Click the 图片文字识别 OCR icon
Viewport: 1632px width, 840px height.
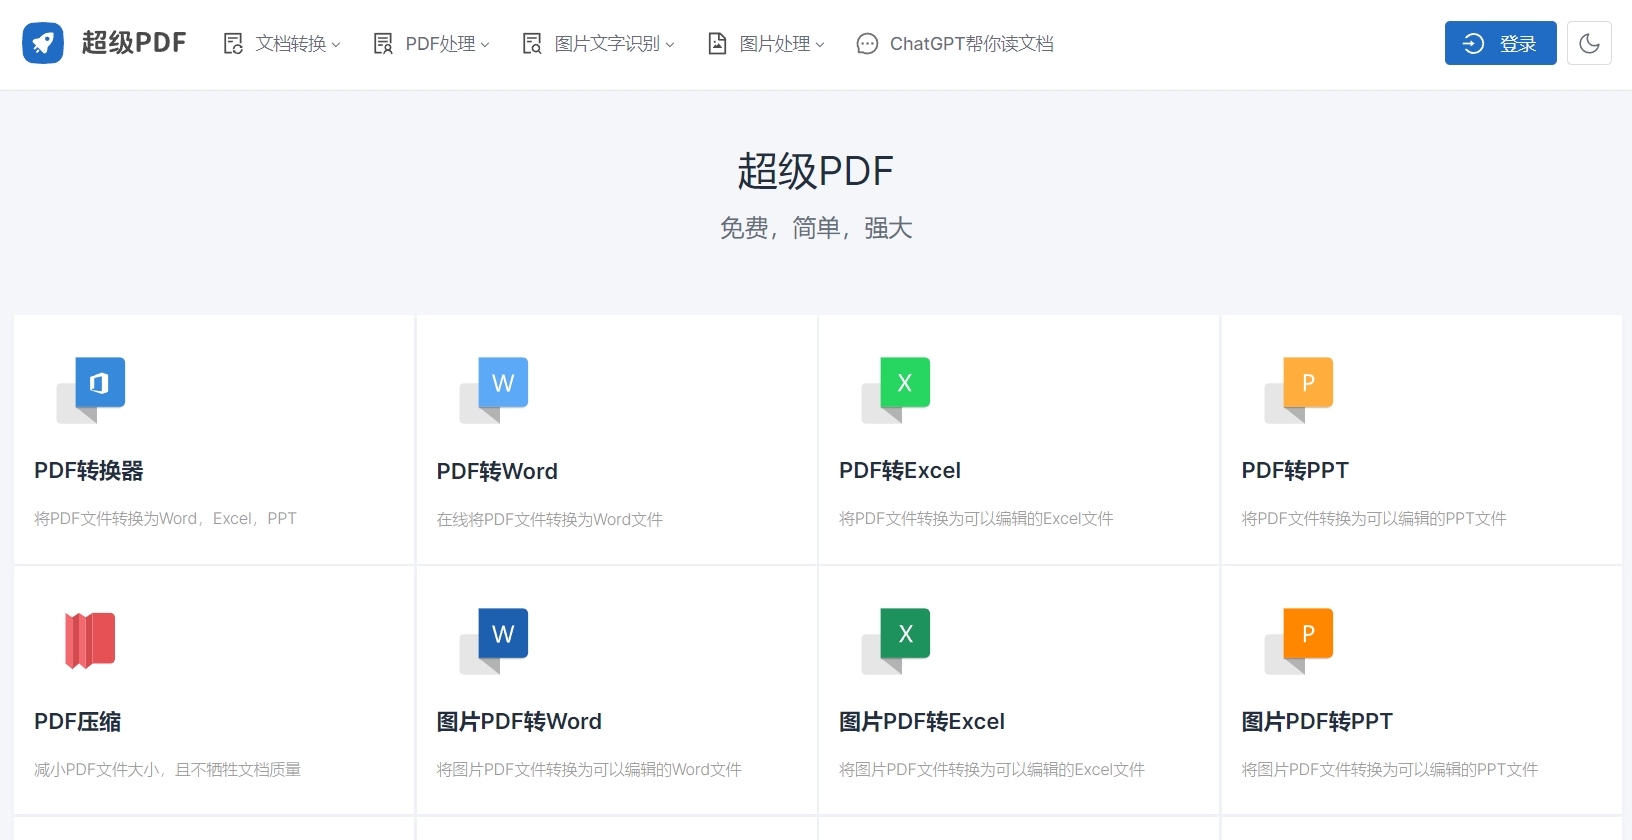pyautogui.click(x=532, y=43)
